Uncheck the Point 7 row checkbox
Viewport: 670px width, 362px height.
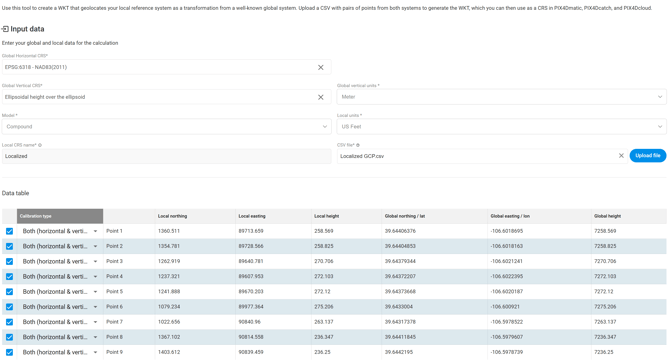[x=9, y=322]
